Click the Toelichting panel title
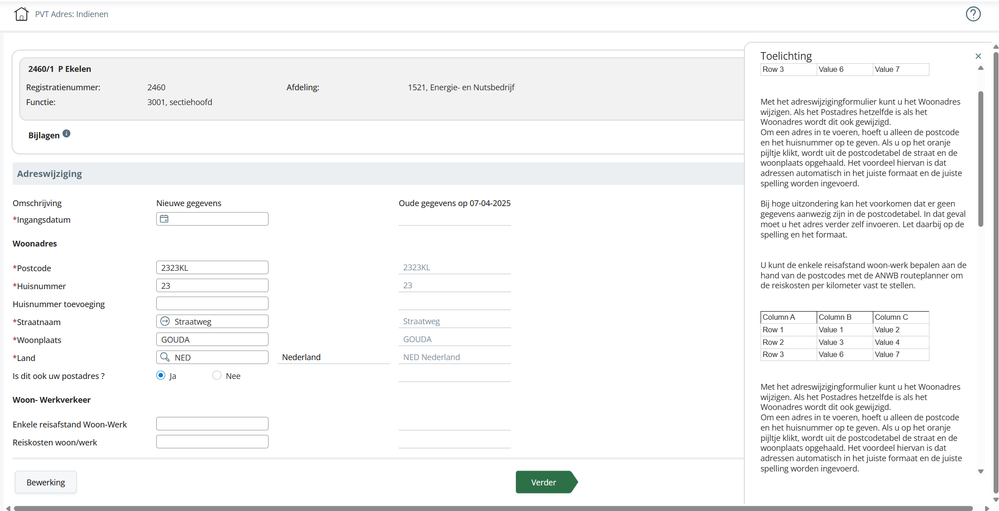 pyautogui.click(x=786, y=56)
